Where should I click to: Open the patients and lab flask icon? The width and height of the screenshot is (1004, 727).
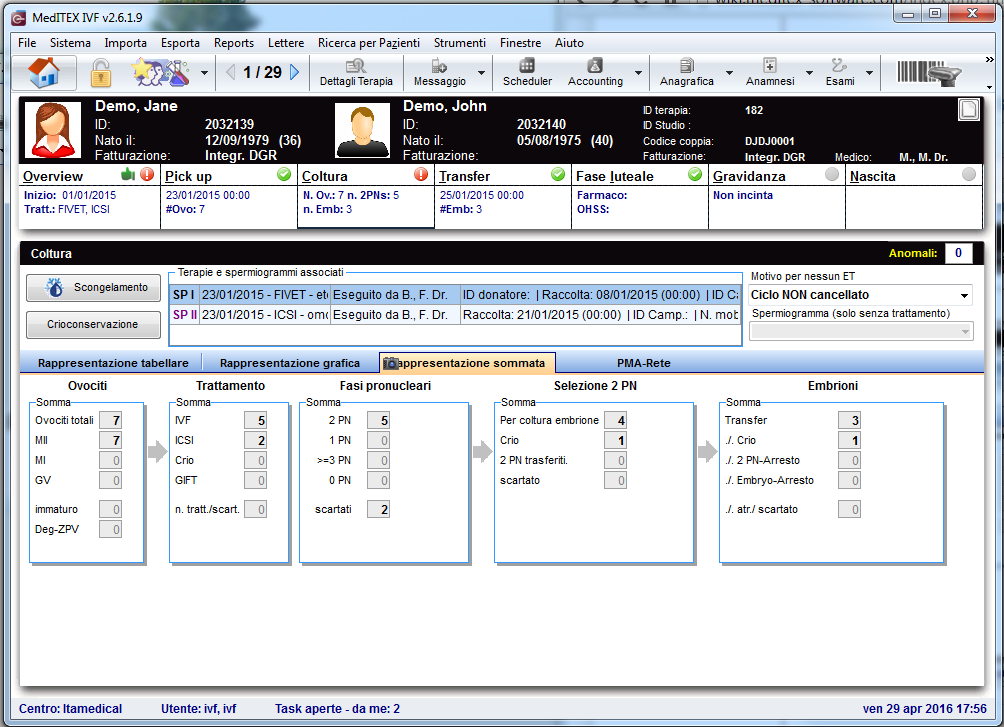(161, 72)
